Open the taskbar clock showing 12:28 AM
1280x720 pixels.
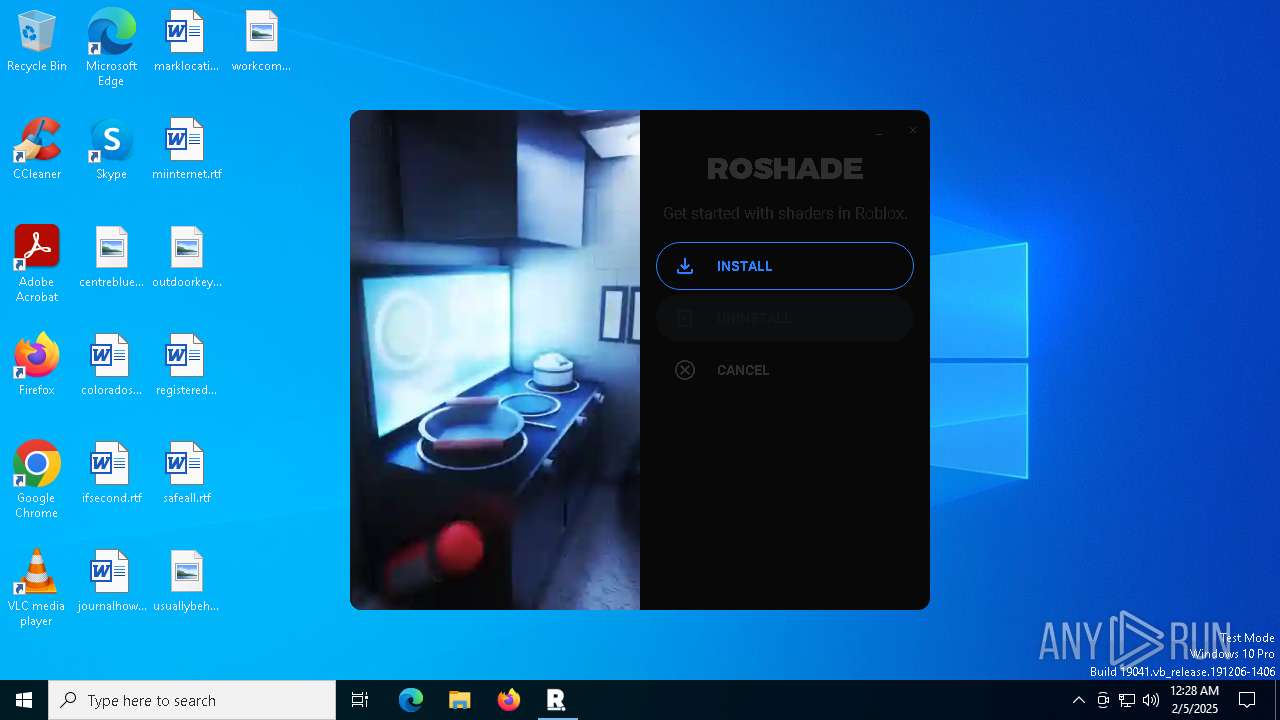1194,700
